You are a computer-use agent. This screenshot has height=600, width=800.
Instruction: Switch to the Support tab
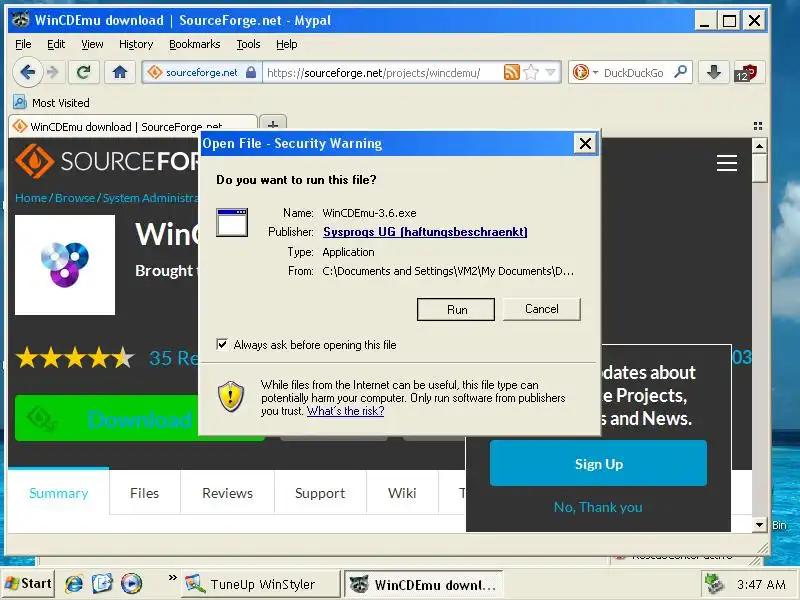click(x=320, y=493)
